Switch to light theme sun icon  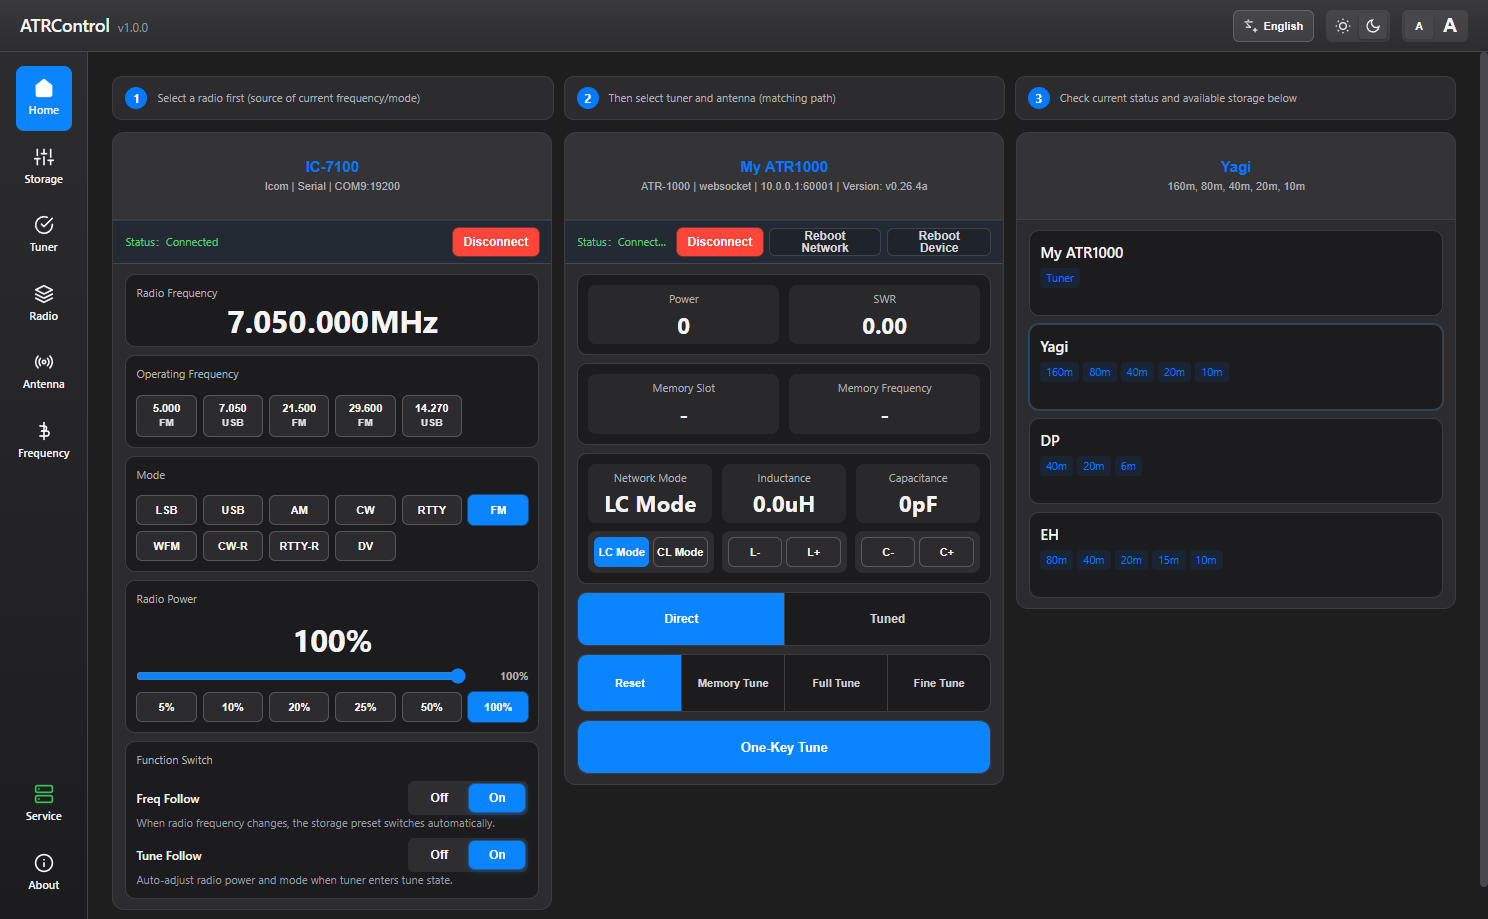(x=1343, y=26)
